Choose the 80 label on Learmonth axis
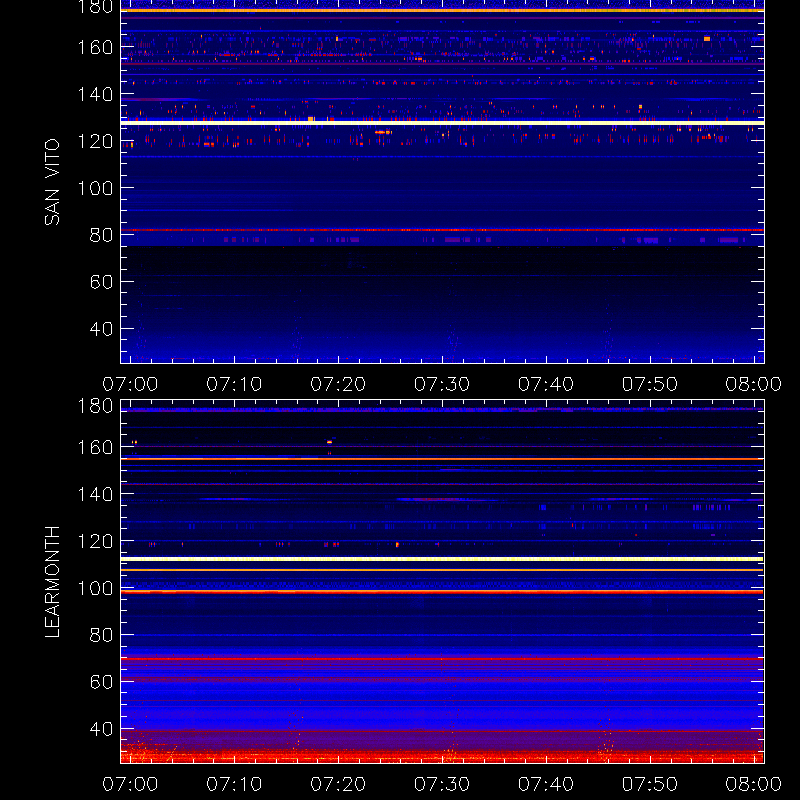The image size is (800, 800). (x=101, y=635)
